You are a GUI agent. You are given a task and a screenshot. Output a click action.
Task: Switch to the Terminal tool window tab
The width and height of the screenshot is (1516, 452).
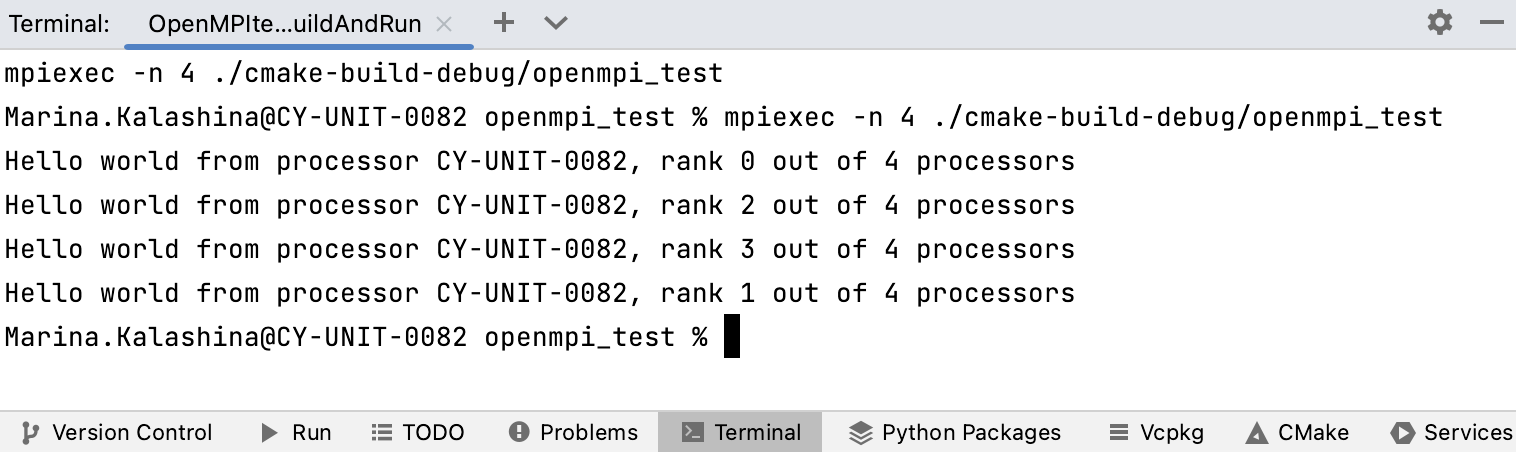(x=740, y=432)
